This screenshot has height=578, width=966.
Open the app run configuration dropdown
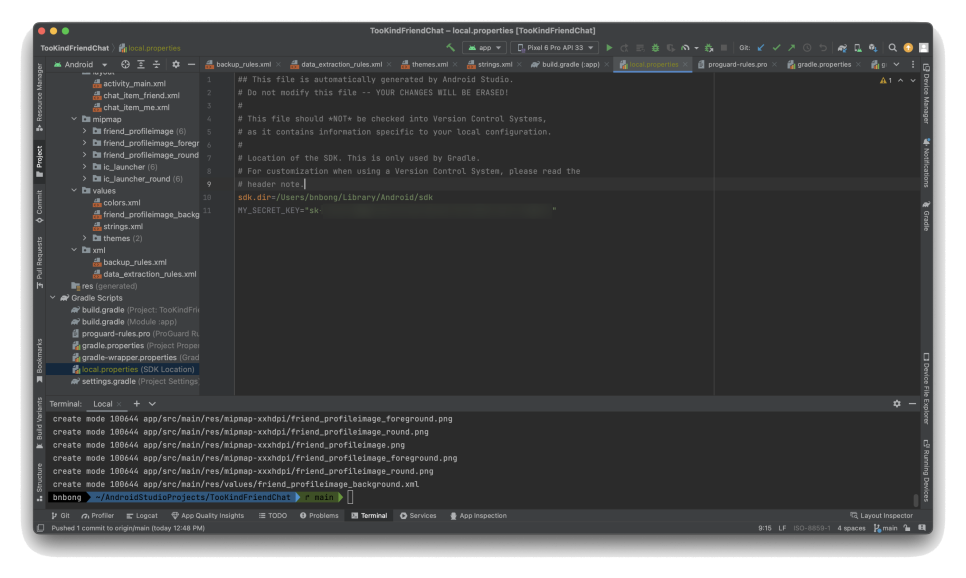485,47
